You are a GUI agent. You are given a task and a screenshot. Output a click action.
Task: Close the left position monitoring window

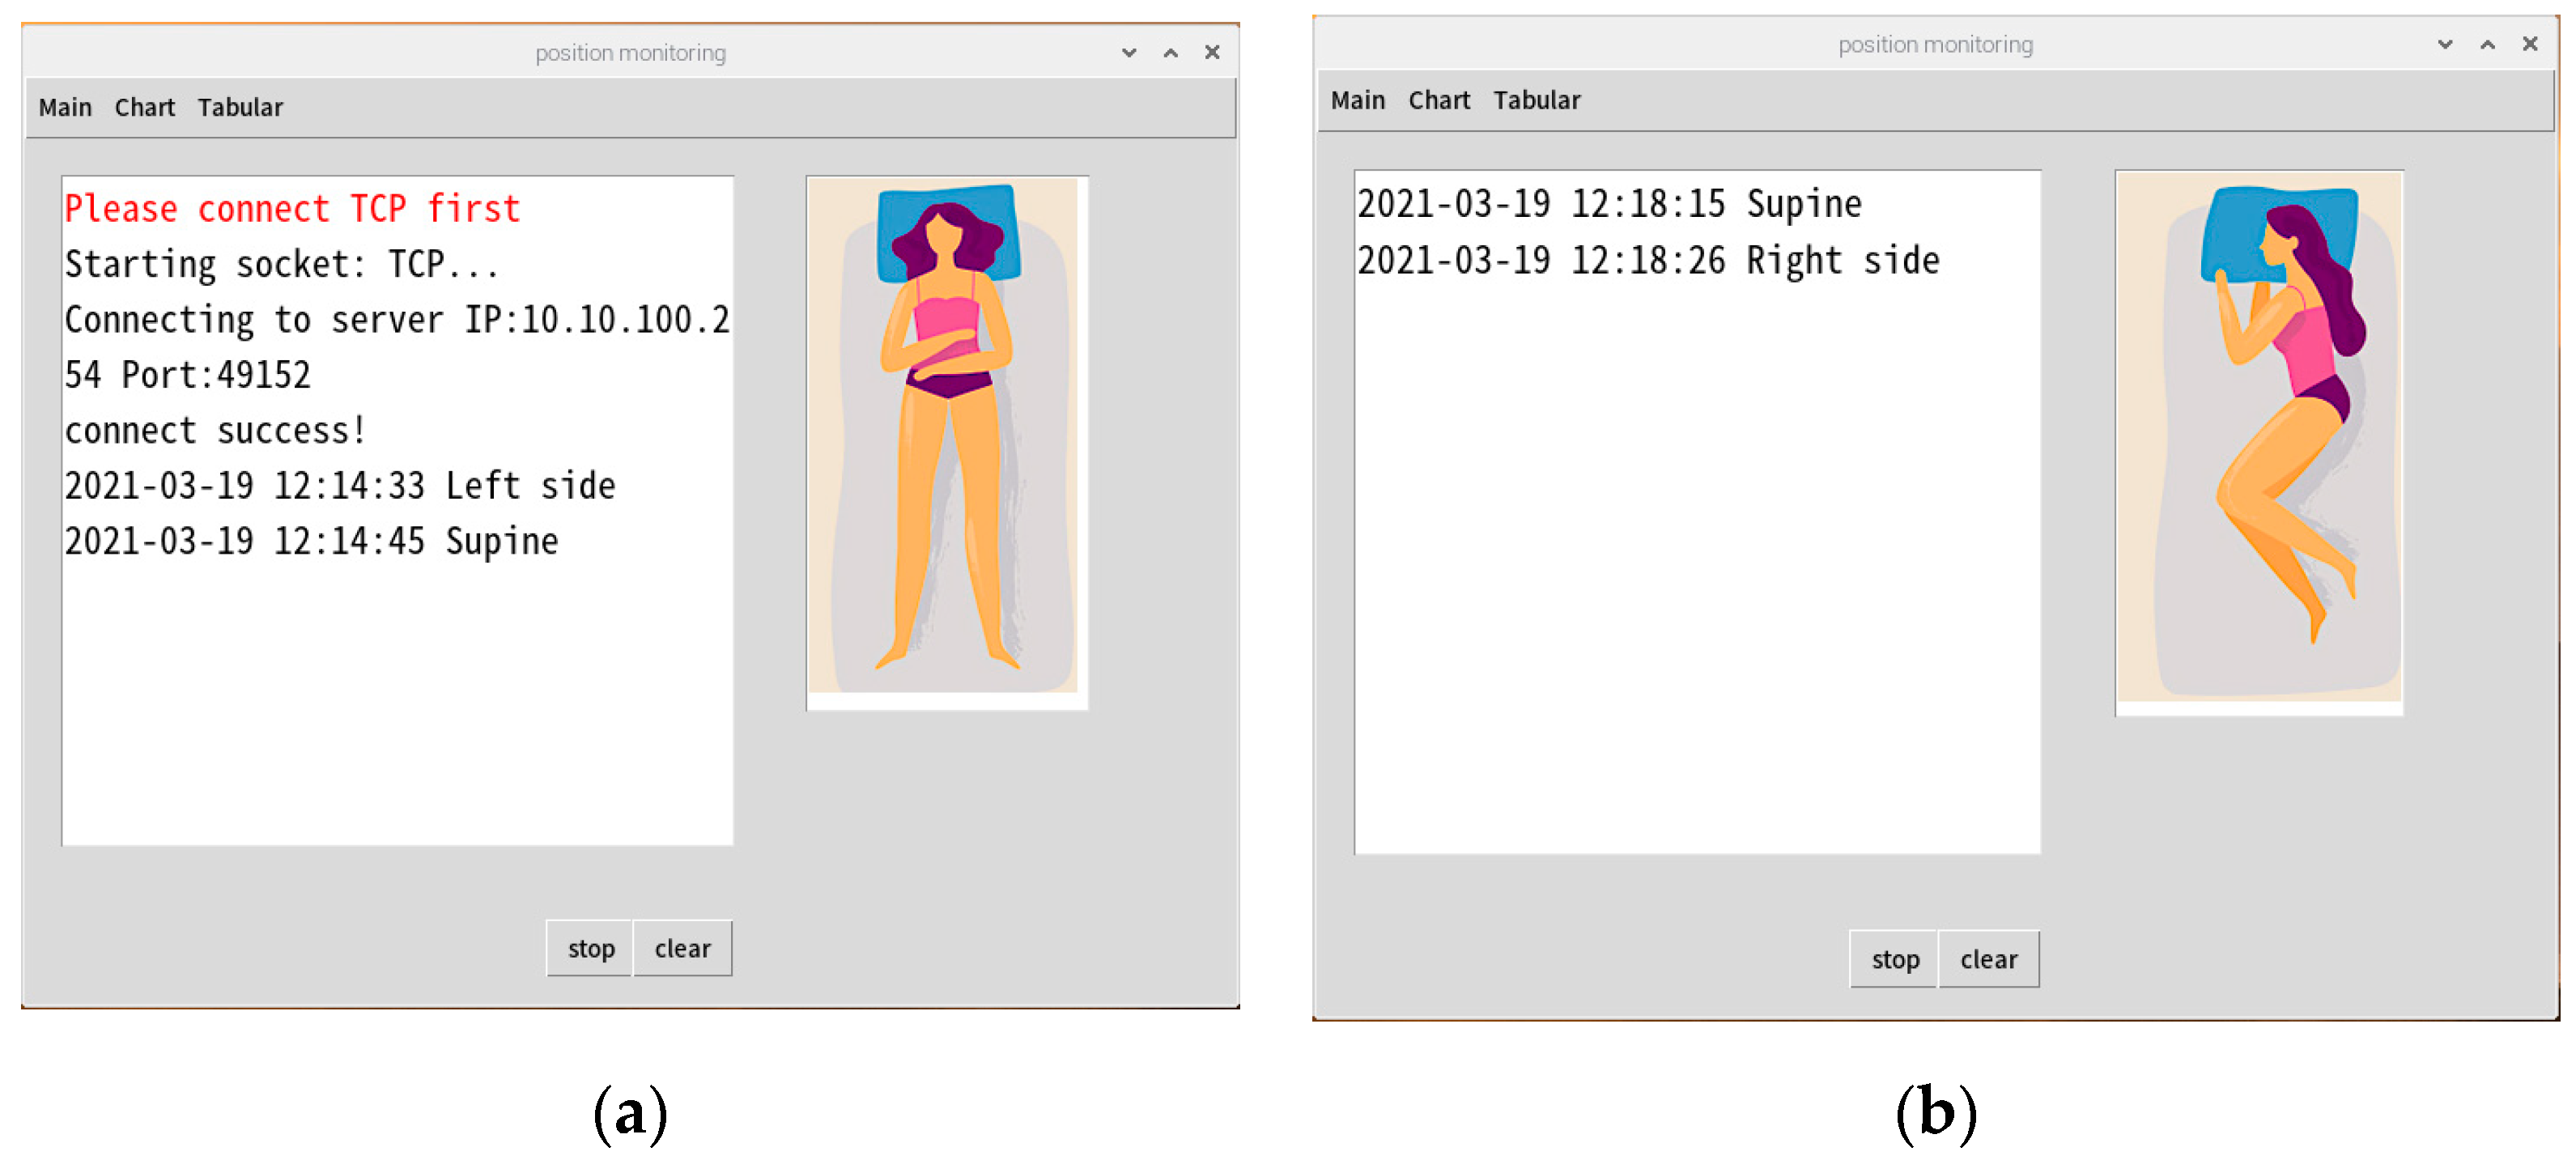tap(1212, 53)
